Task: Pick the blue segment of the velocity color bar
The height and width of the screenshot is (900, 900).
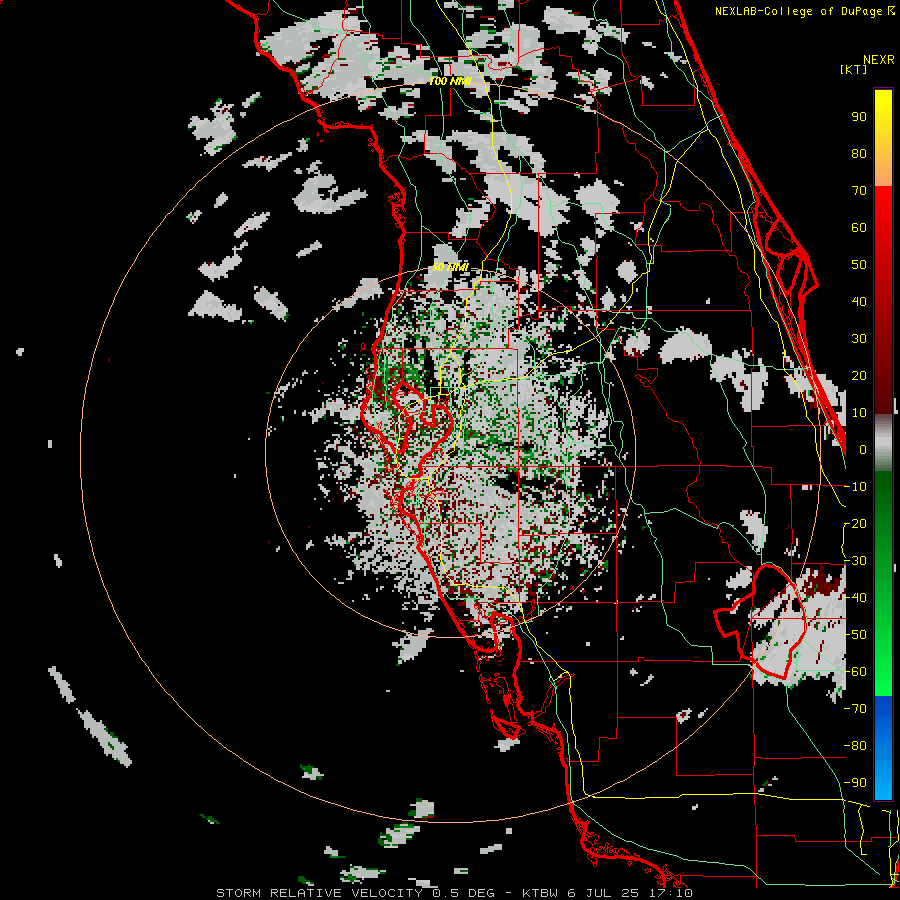Action: pyautogui.click(x=883, y=747)
